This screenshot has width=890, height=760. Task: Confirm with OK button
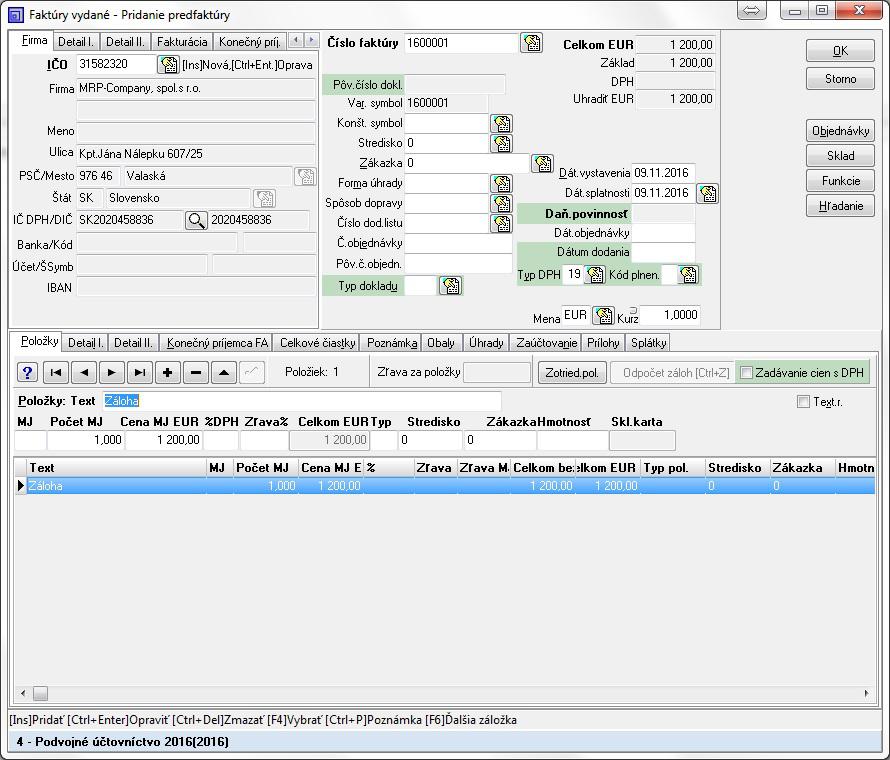(x=840, y=51)
